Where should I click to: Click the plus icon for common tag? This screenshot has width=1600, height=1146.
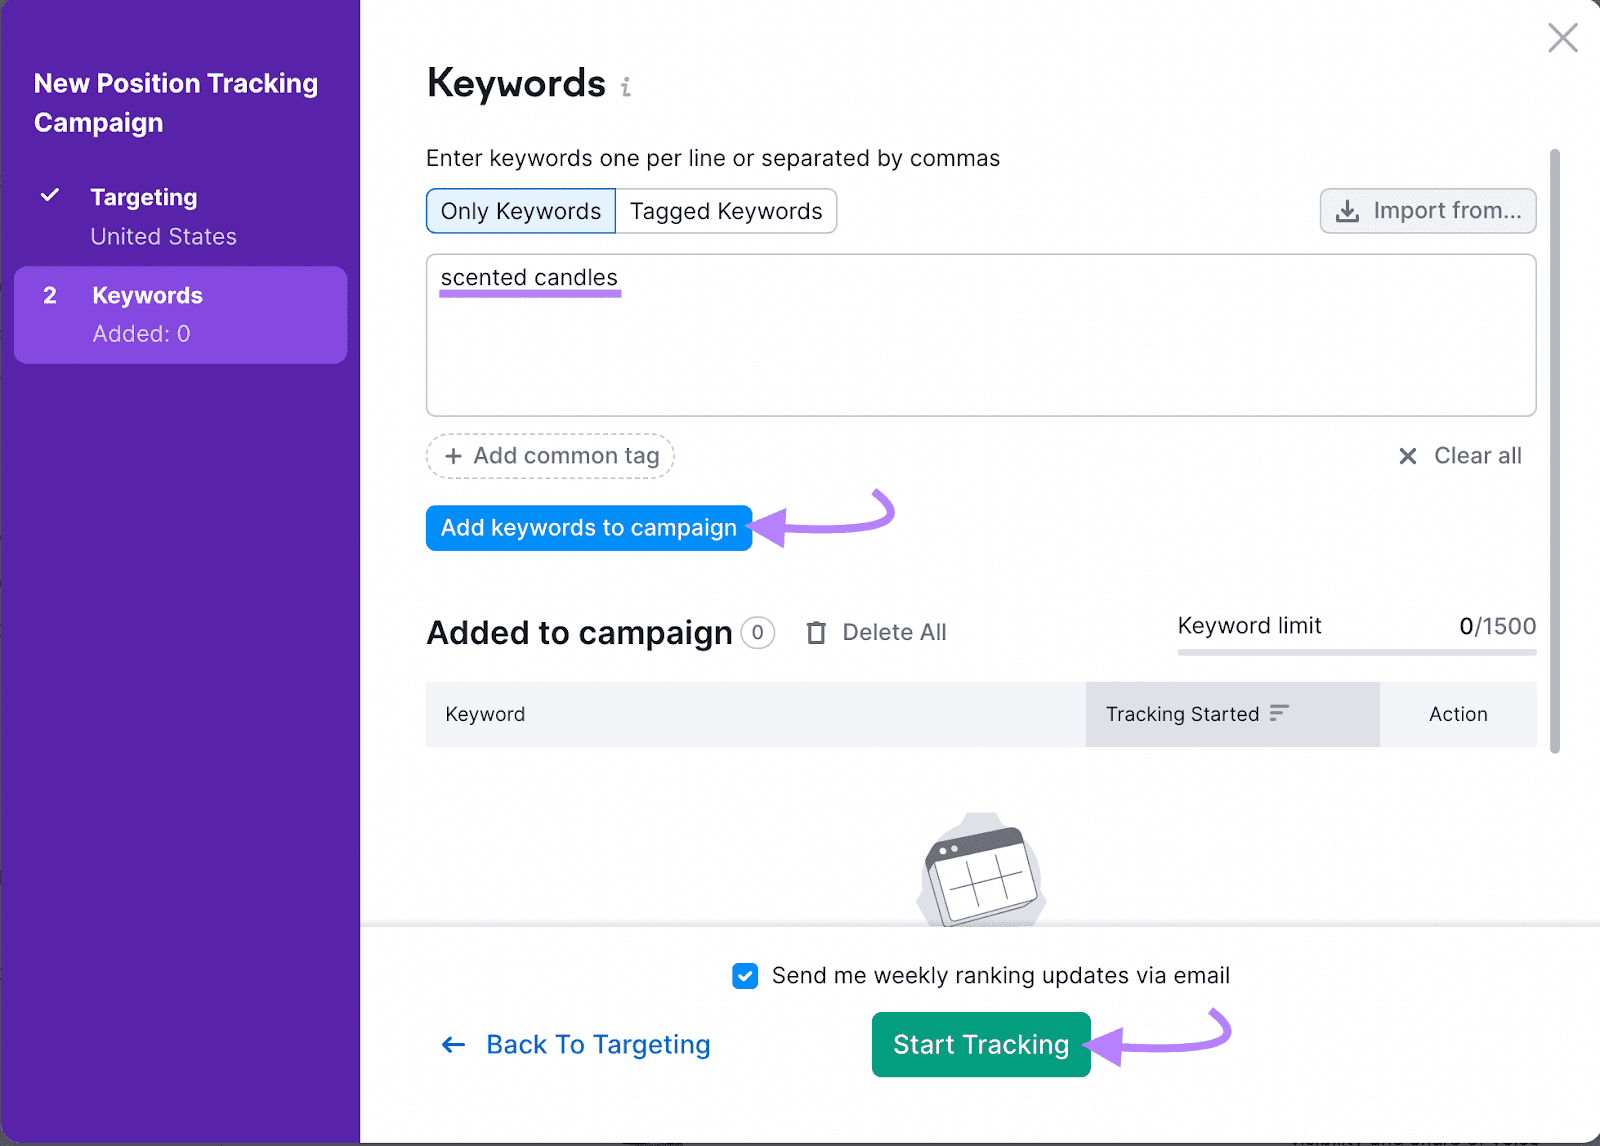(x=453, y=456)
